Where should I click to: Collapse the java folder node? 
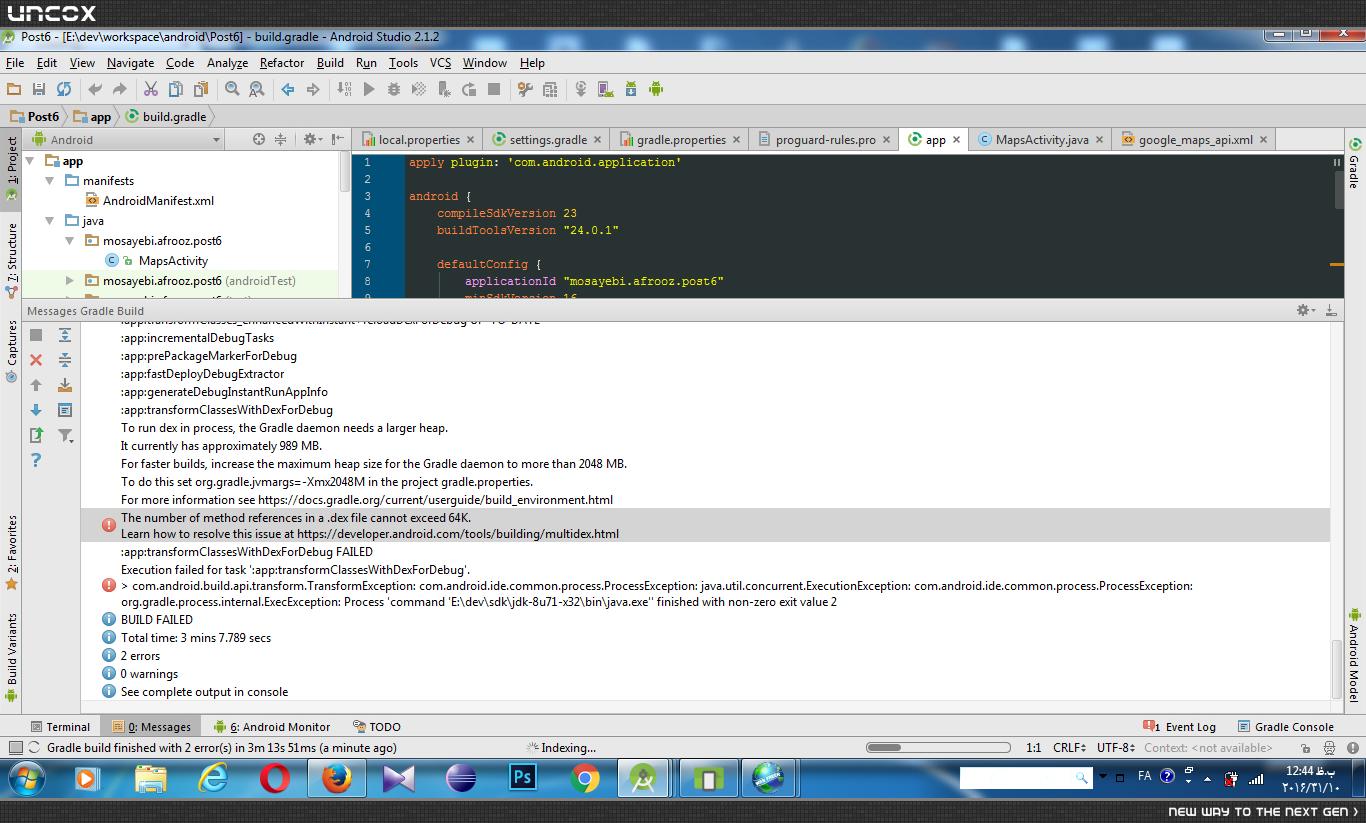(x=50, y=221)
